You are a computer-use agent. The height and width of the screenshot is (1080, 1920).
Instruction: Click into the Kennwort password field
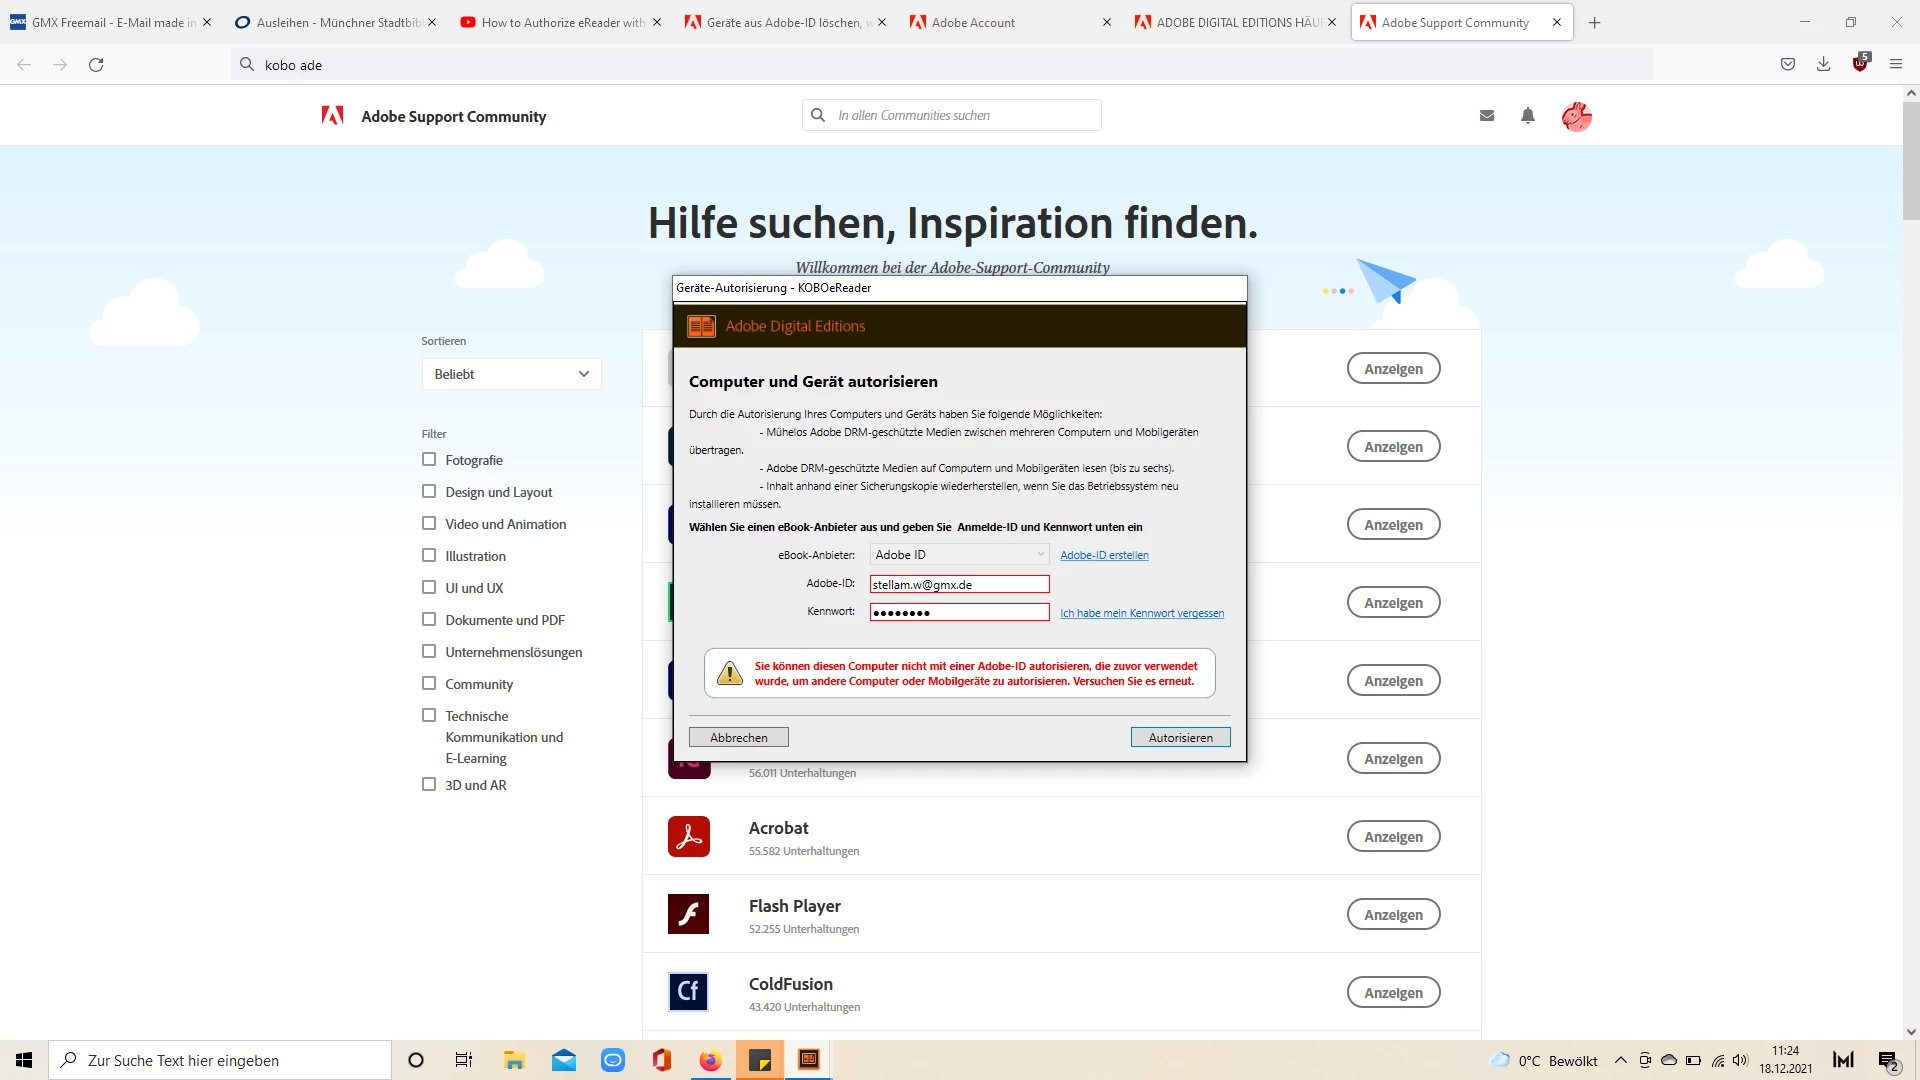tap(958, 613)
